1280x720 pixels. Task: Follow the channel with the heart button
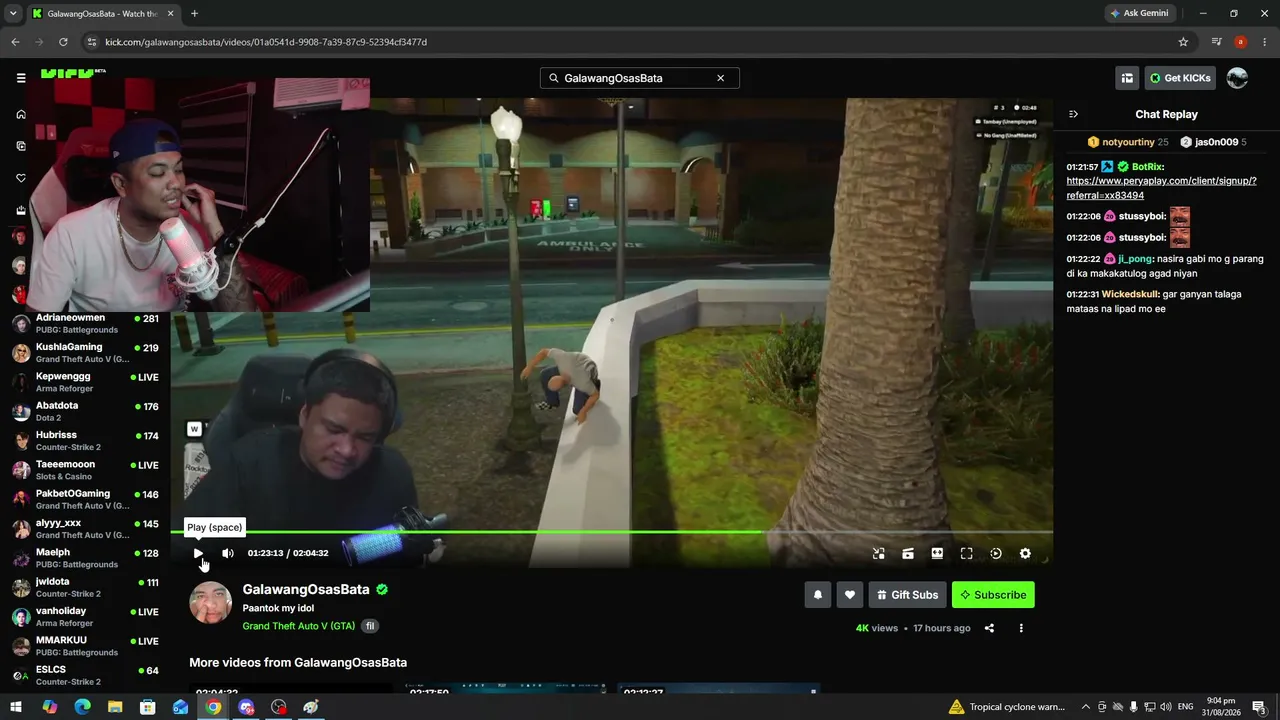(x=850, y=595)
